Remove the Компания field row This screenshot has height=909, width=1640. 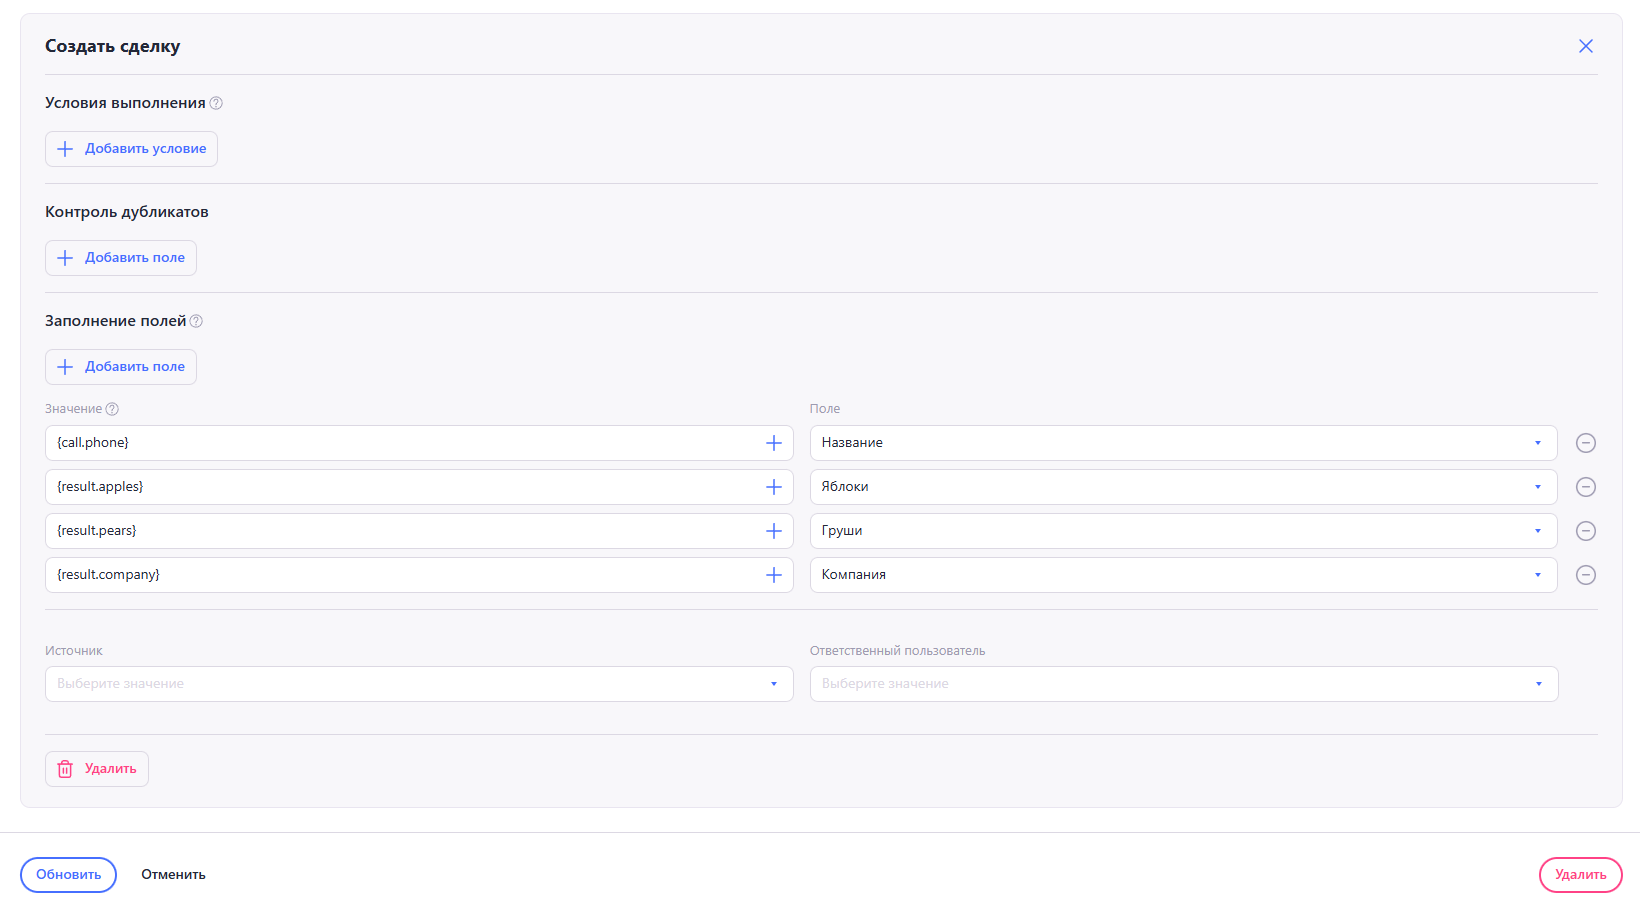[x=1585, y=575]
